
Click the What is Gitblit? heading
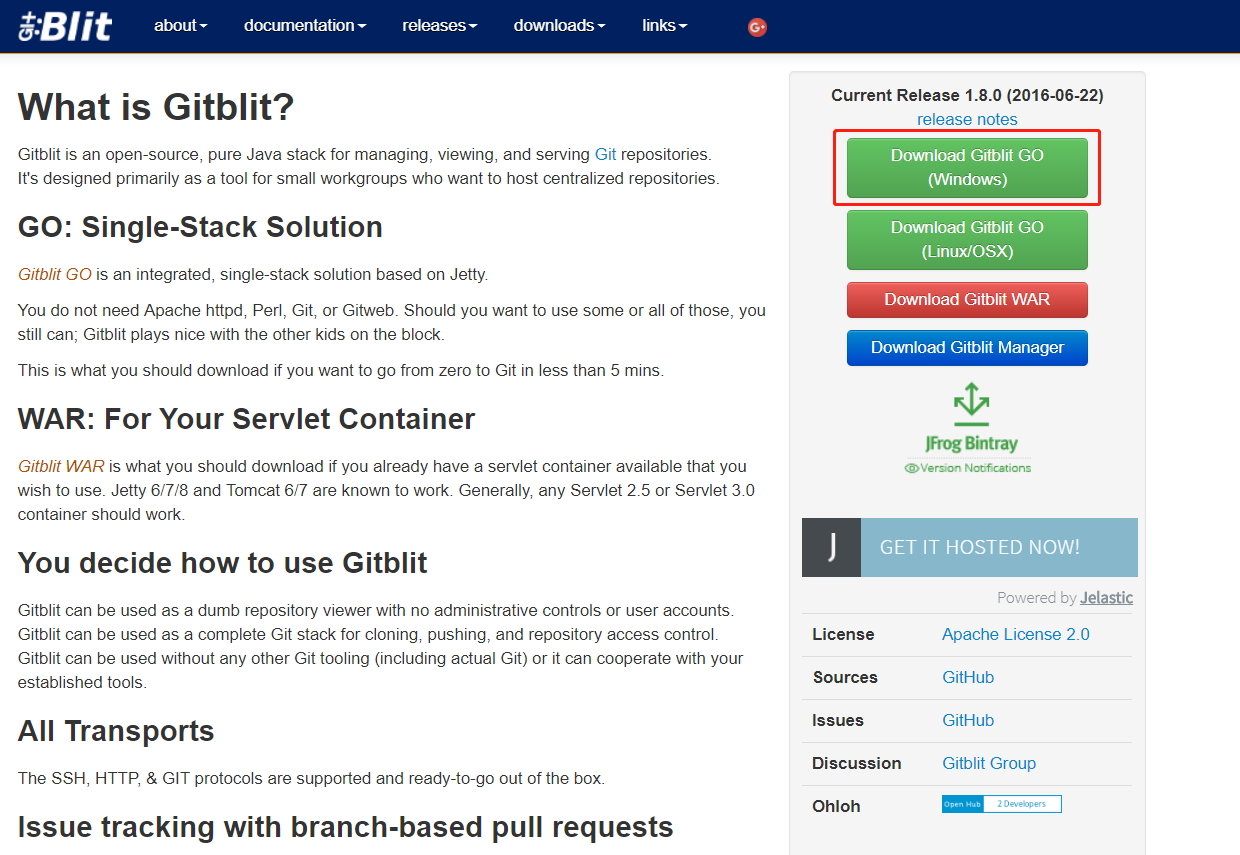click(x=156, y=107)
